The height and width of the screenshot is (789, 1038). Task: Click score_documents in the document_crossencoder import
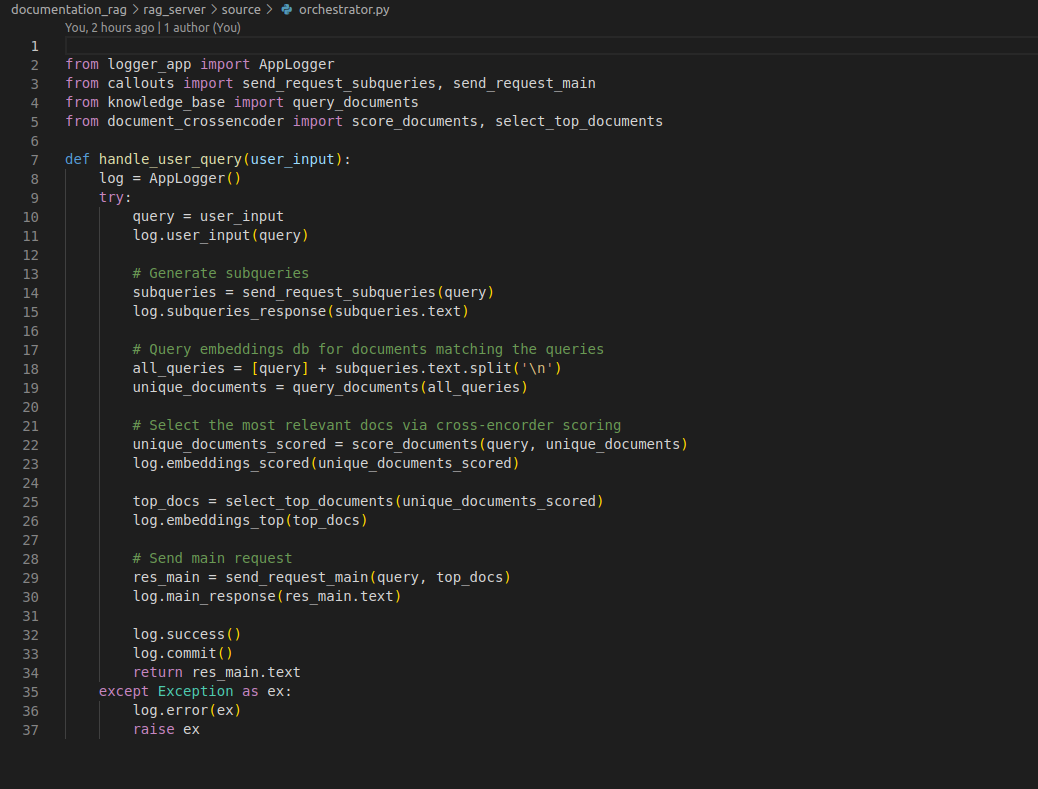[x=414, y=120]
